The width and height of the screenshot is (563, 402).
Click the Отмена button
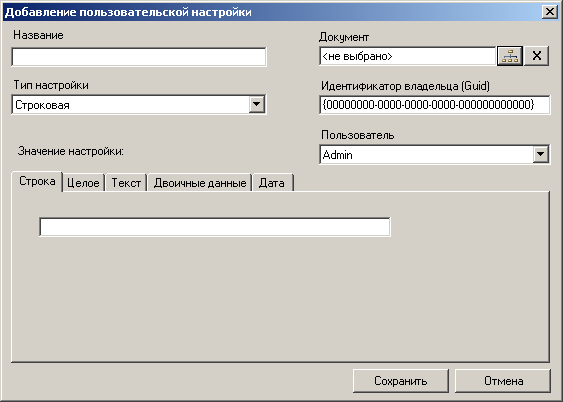click(503, 381)
